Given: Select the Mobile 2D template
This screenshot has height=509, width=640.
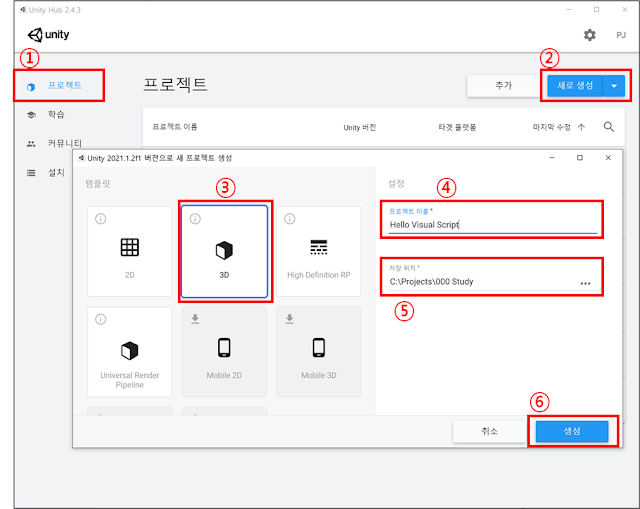Looking at the screenshot, I should 224,351.
